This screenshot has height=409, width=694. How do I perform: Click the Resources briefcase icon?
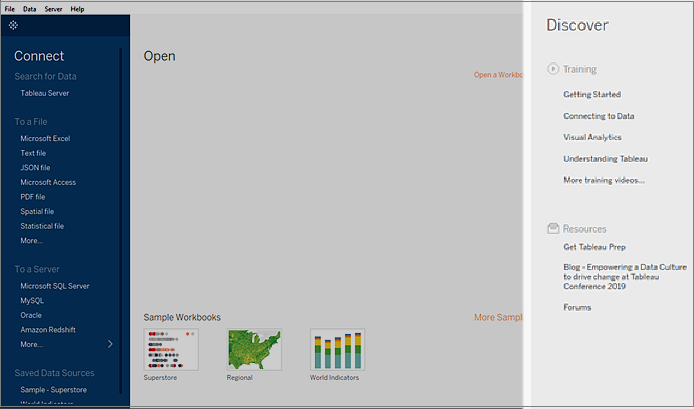(x=553, y=229)
